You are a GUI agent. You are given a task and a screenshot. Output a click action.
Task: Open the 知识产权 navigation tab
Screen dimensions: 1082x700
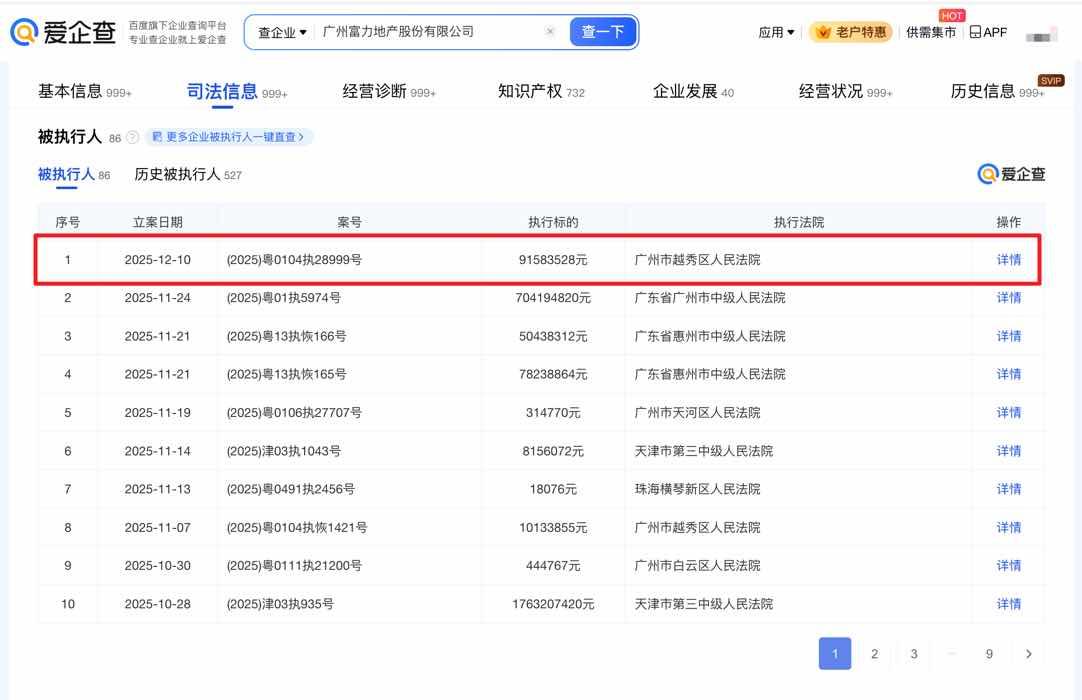tap(530, 90)
